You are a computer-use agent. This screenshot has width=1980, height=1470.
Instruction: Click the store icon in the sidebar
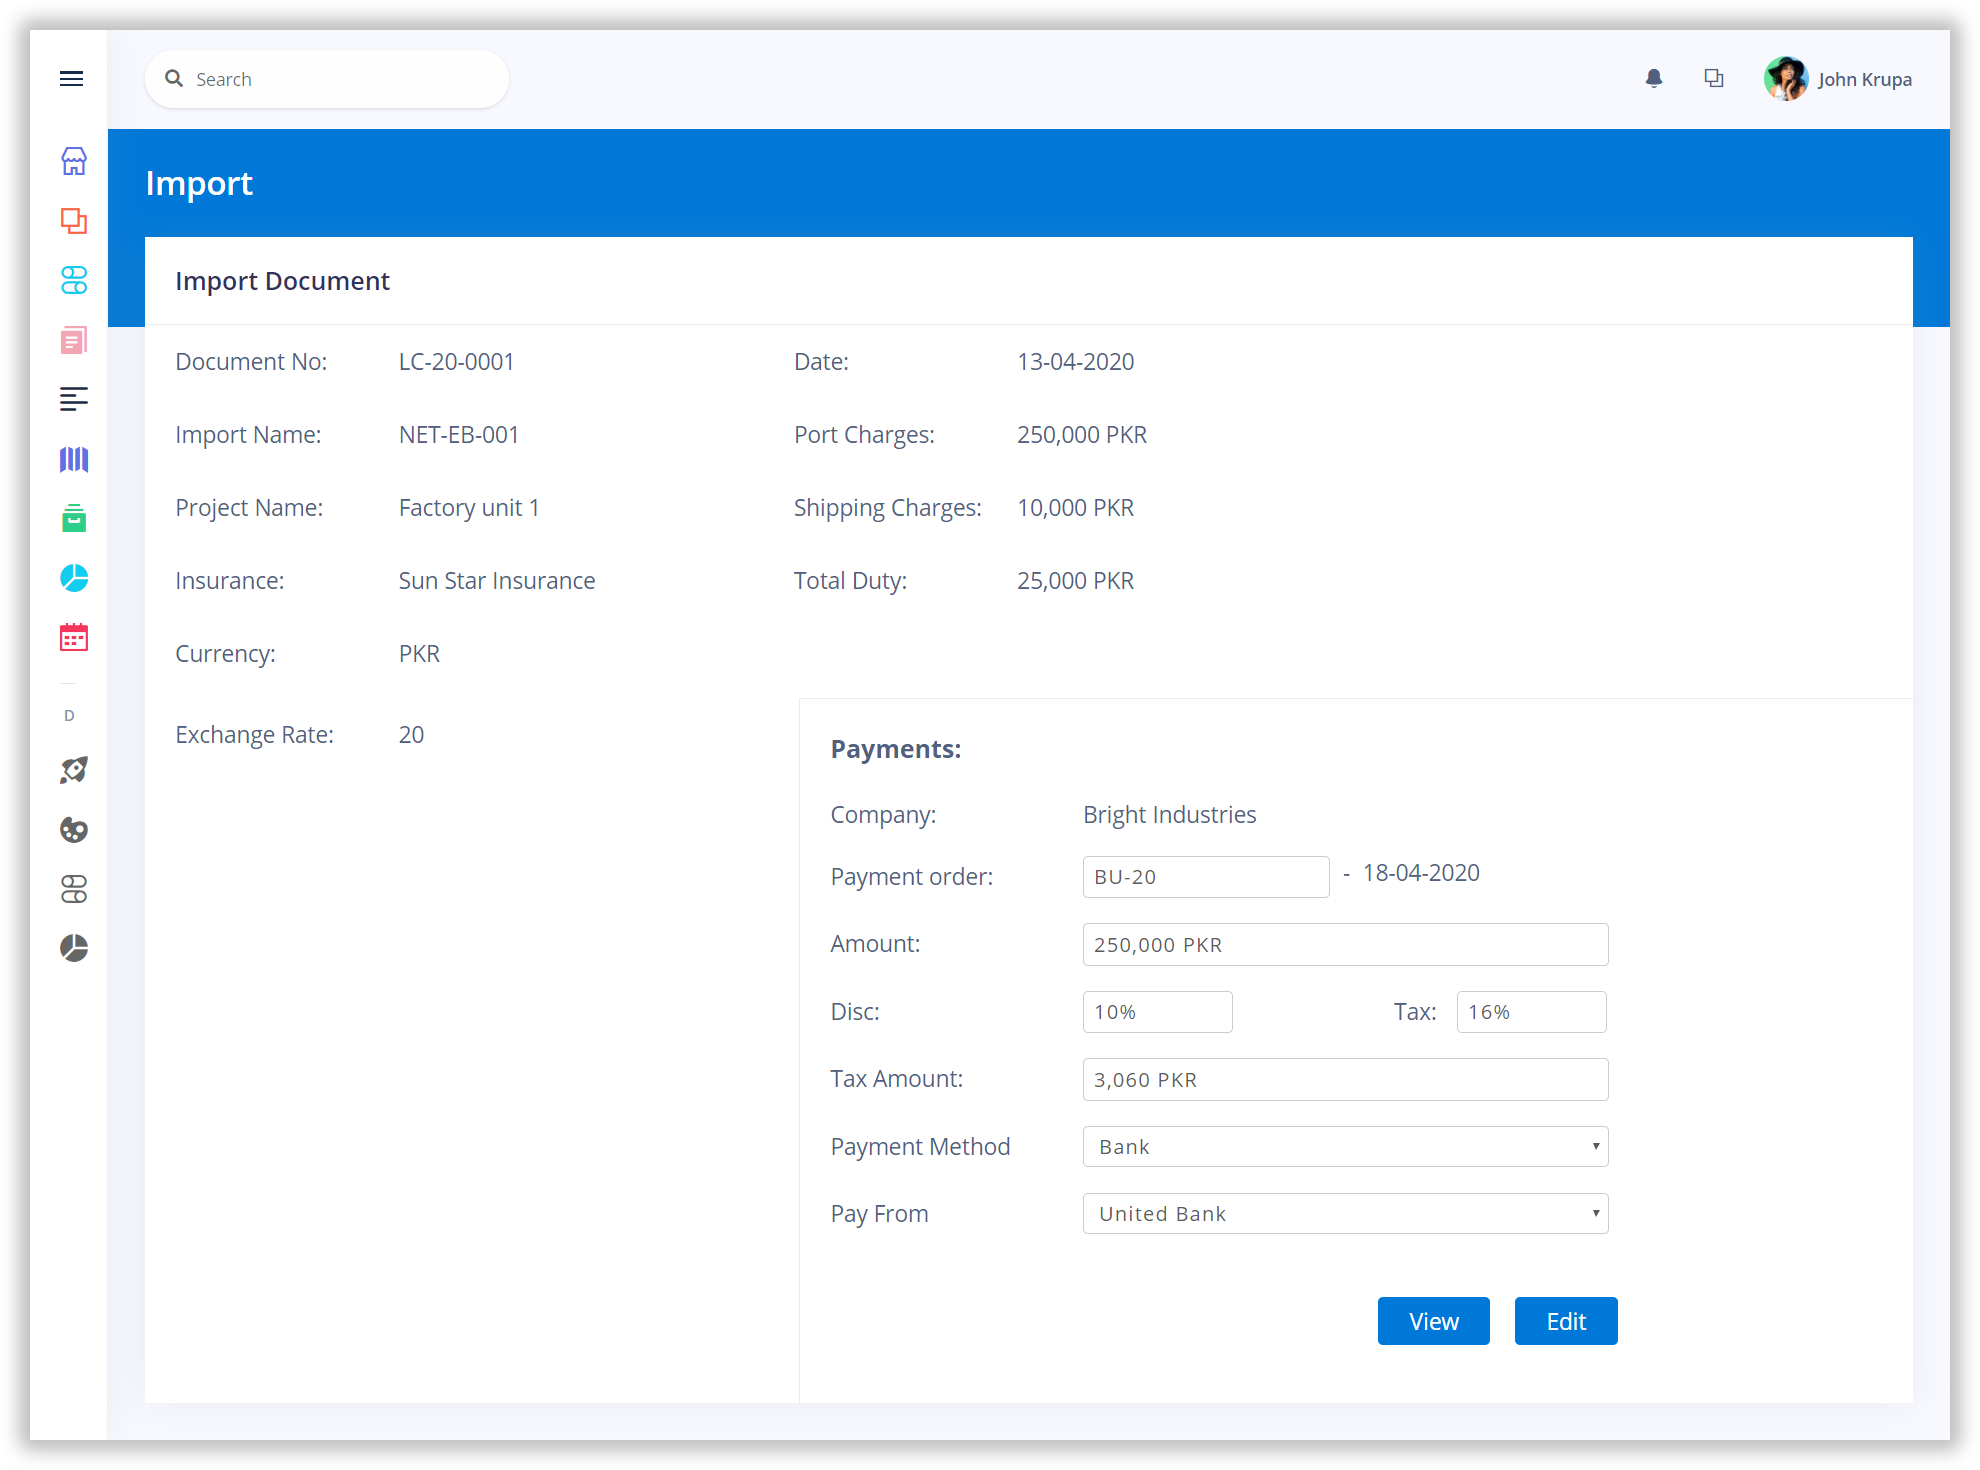coord(74,161)
